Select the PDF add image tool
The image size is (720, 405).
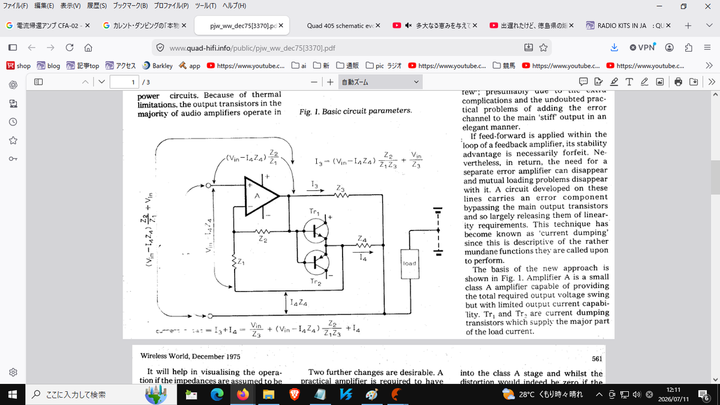[x=660, y=82]
